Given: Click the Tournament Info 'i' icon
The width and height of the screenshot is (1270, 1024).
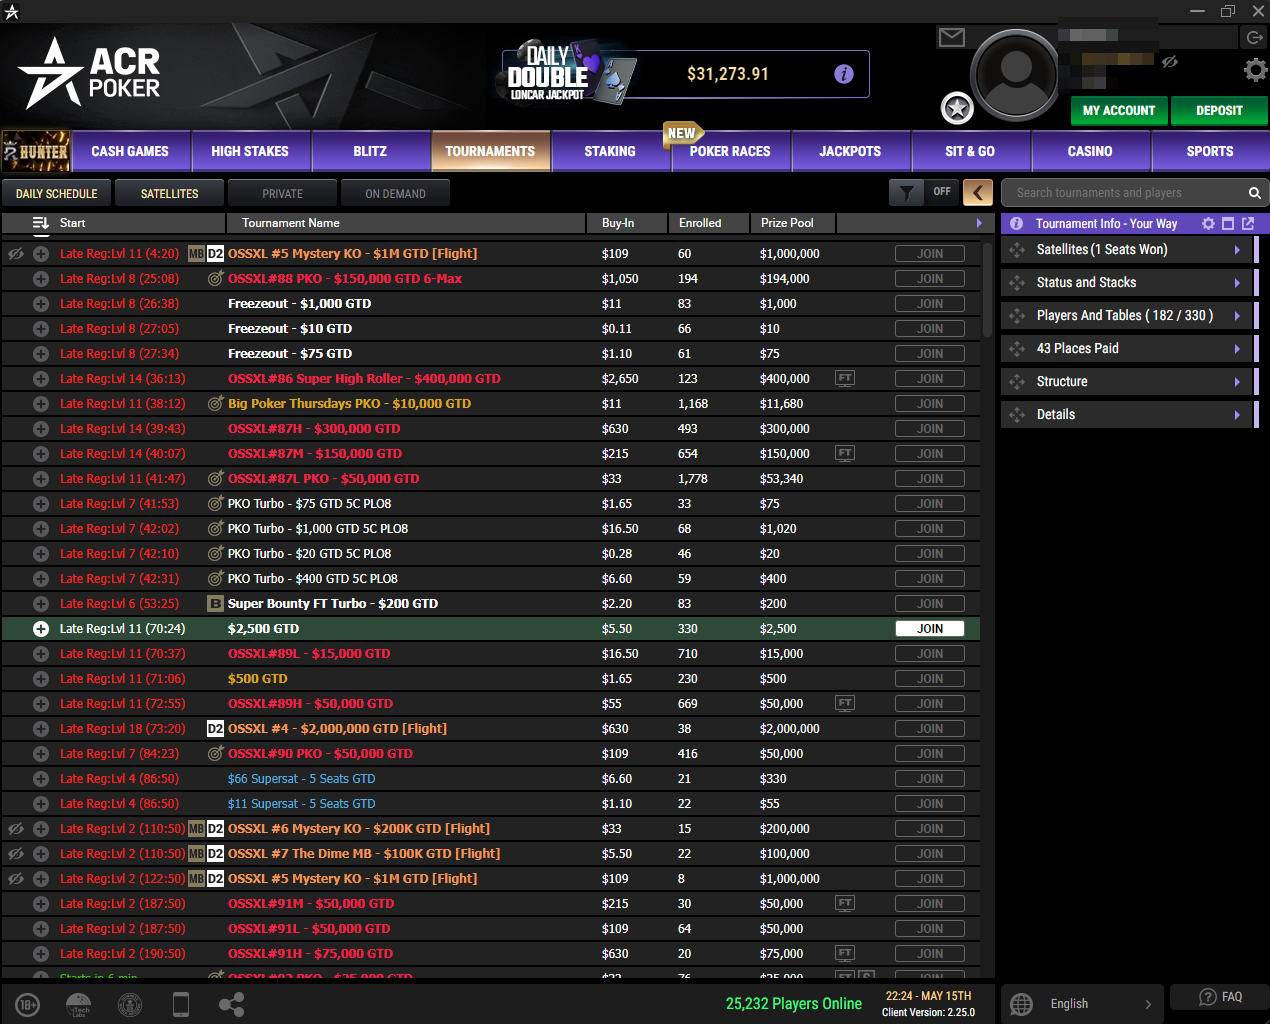Looking at the screenshot, I should pos(1016,224).
